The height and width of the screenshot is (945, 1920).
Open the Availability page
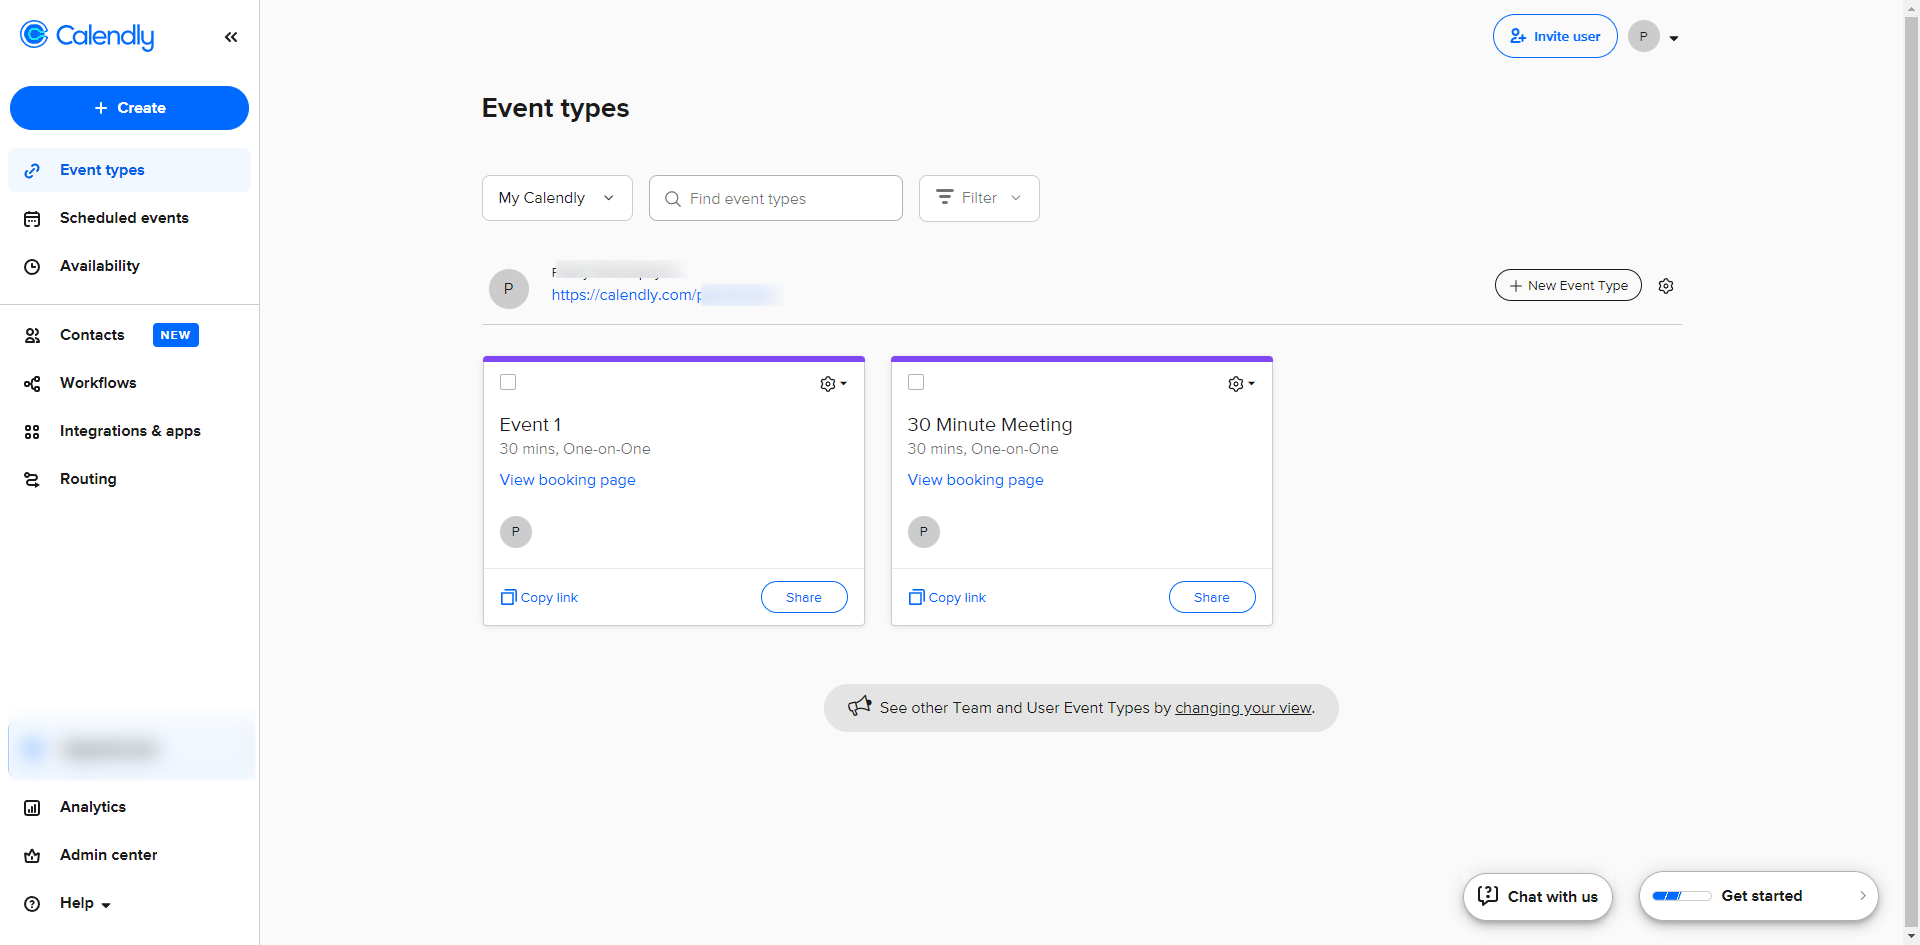pyautogui.click(x=129, y=266)
